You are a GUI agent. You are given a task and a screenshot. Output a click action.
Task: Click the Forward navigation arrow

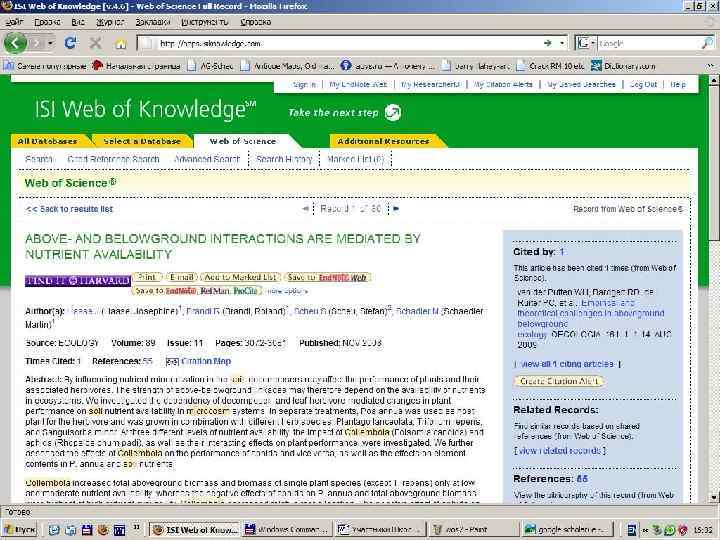pyautogui.click(x=37, y=44)
